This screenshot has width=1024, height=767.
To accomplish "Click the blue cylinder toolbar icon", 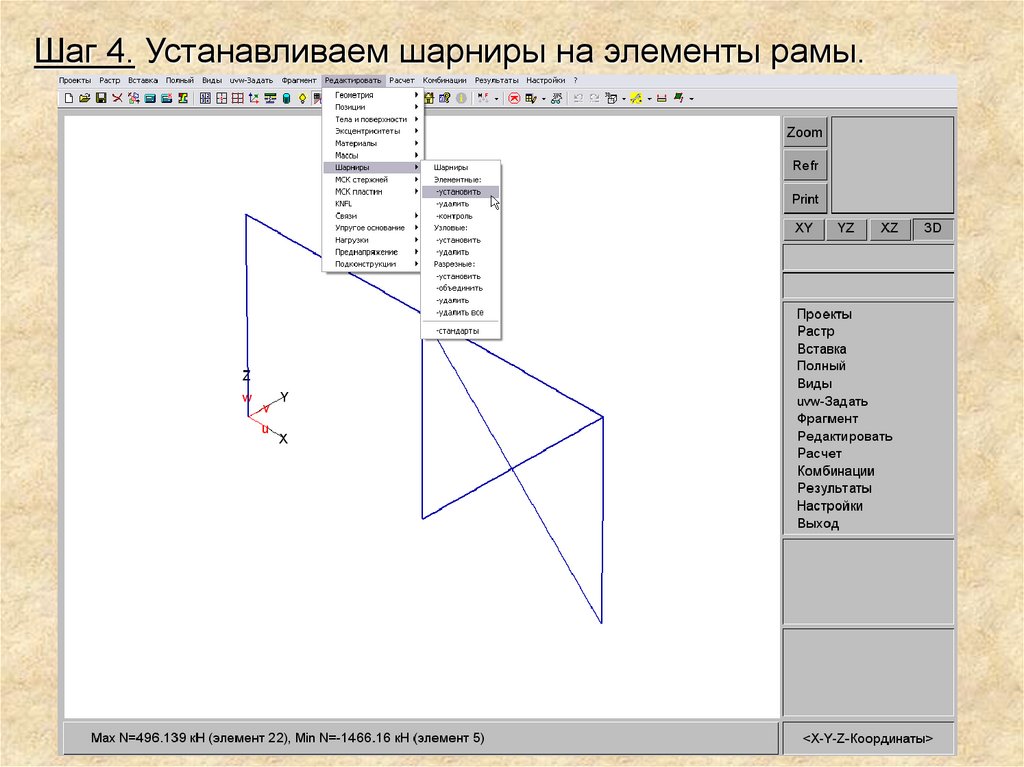I will click(286, 98).
